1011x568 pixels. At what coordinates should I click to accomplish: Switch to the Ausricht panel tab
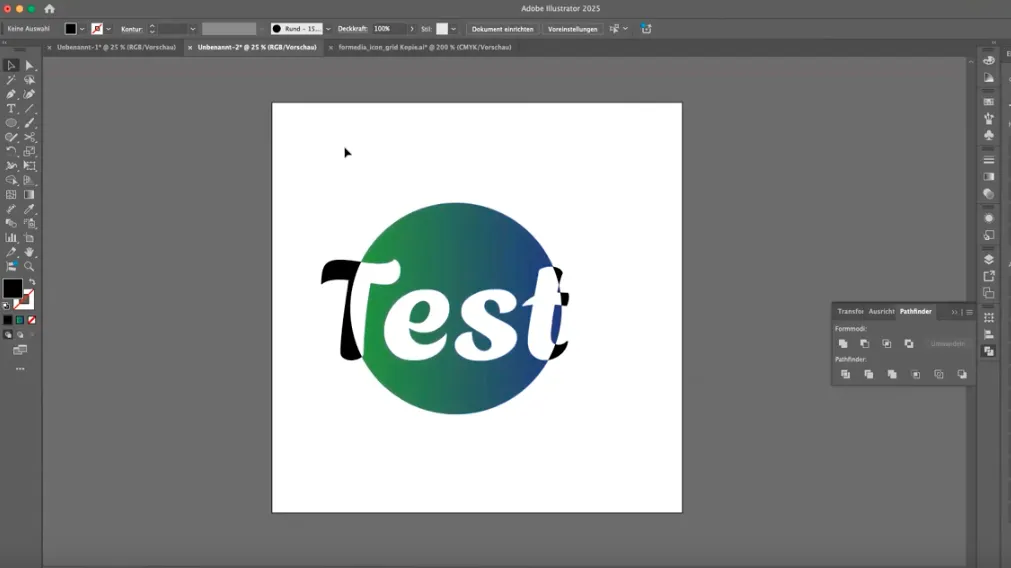pyautogui.click(x=881, y=311)
